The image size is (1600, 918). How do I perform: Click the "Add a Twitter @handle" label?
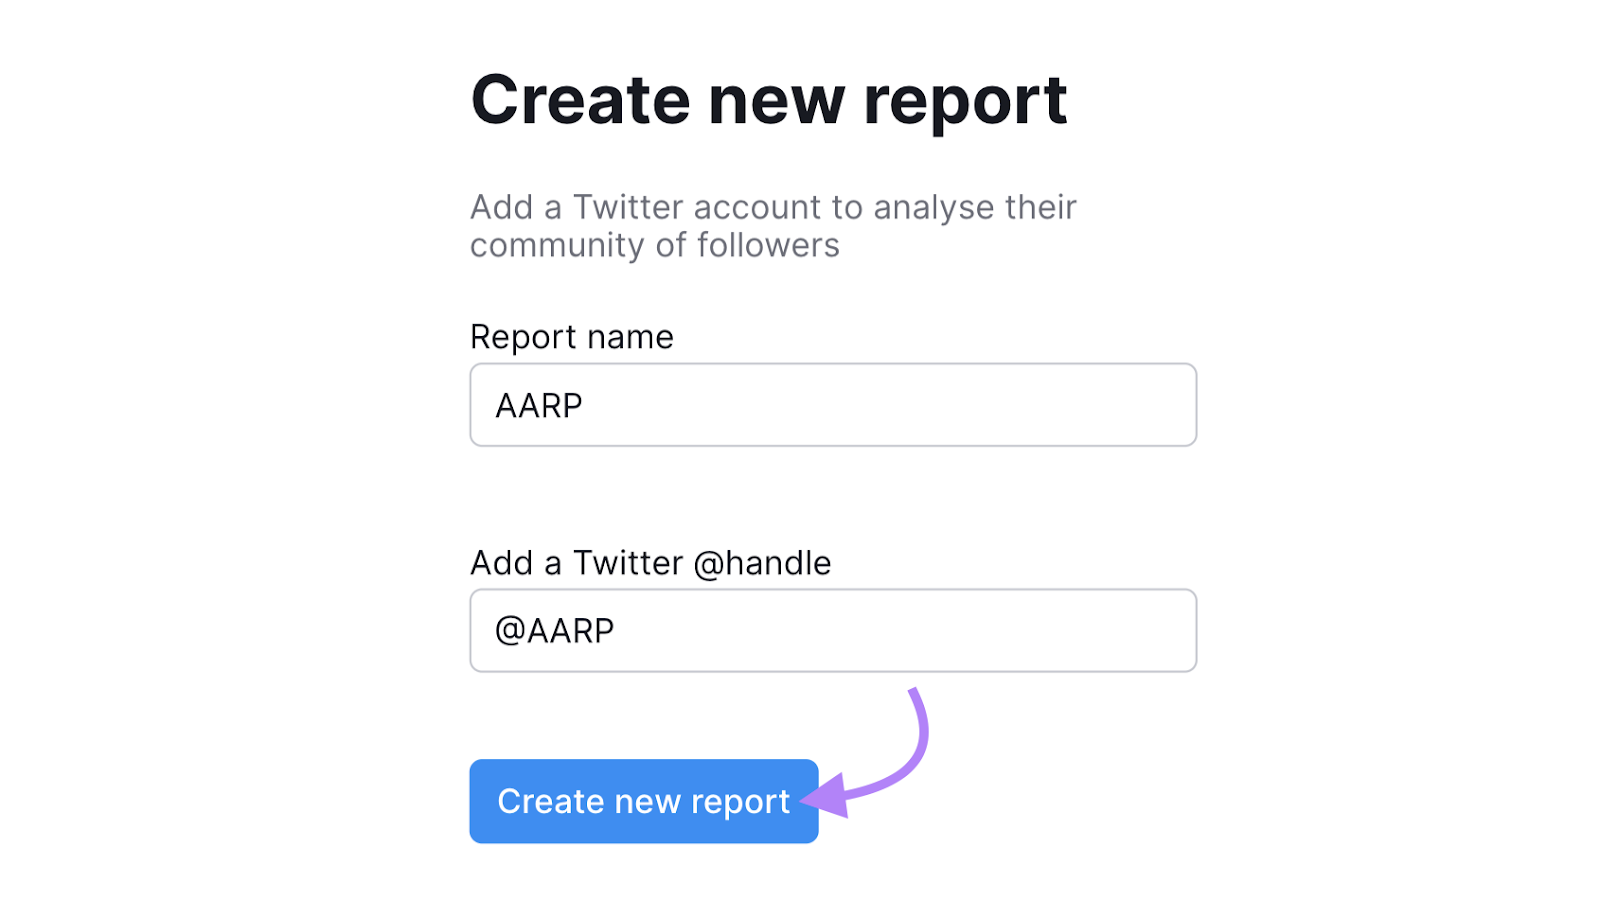click(x=650, y=563)
